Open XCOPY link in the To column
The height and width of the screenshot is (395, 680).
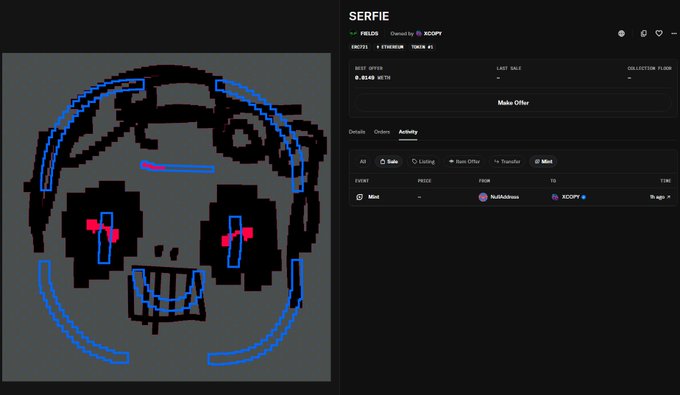coord(571,197)
